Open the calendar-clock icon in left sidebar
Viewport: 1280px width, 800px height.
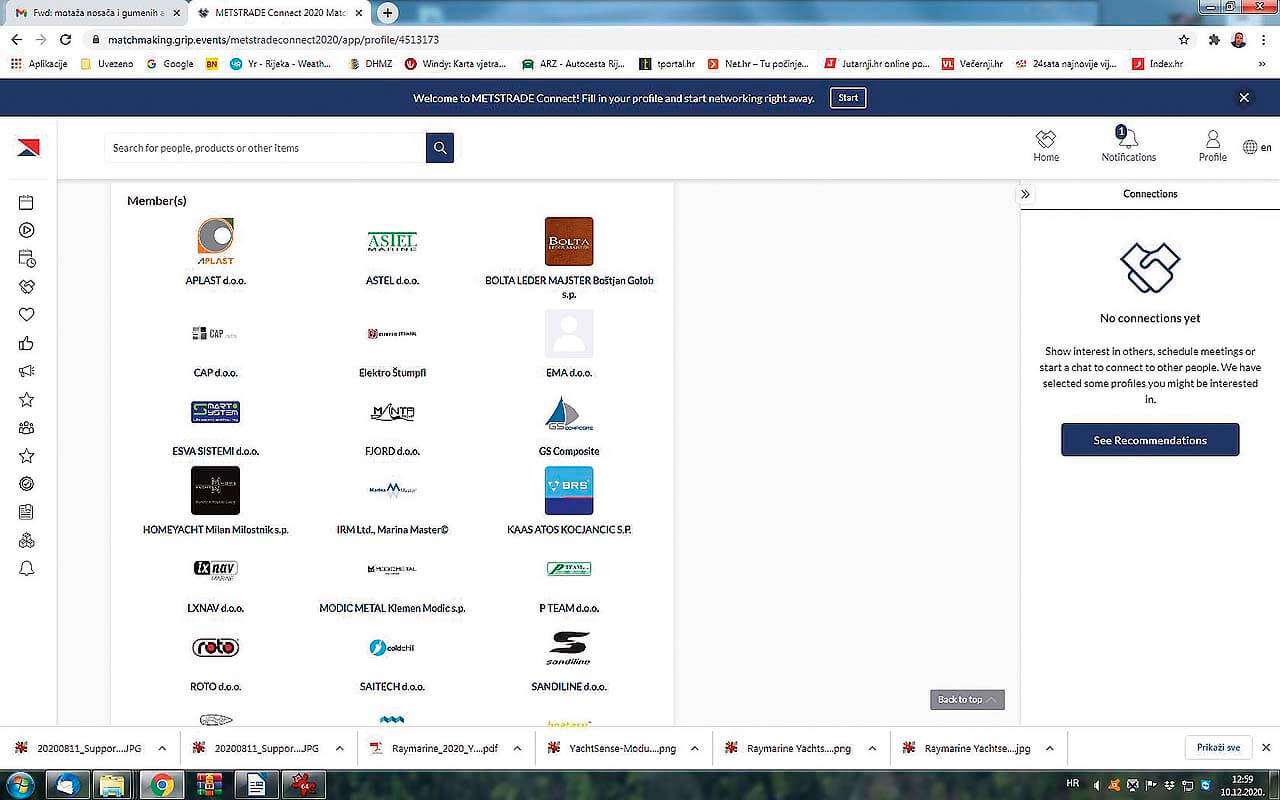(27, 259)
